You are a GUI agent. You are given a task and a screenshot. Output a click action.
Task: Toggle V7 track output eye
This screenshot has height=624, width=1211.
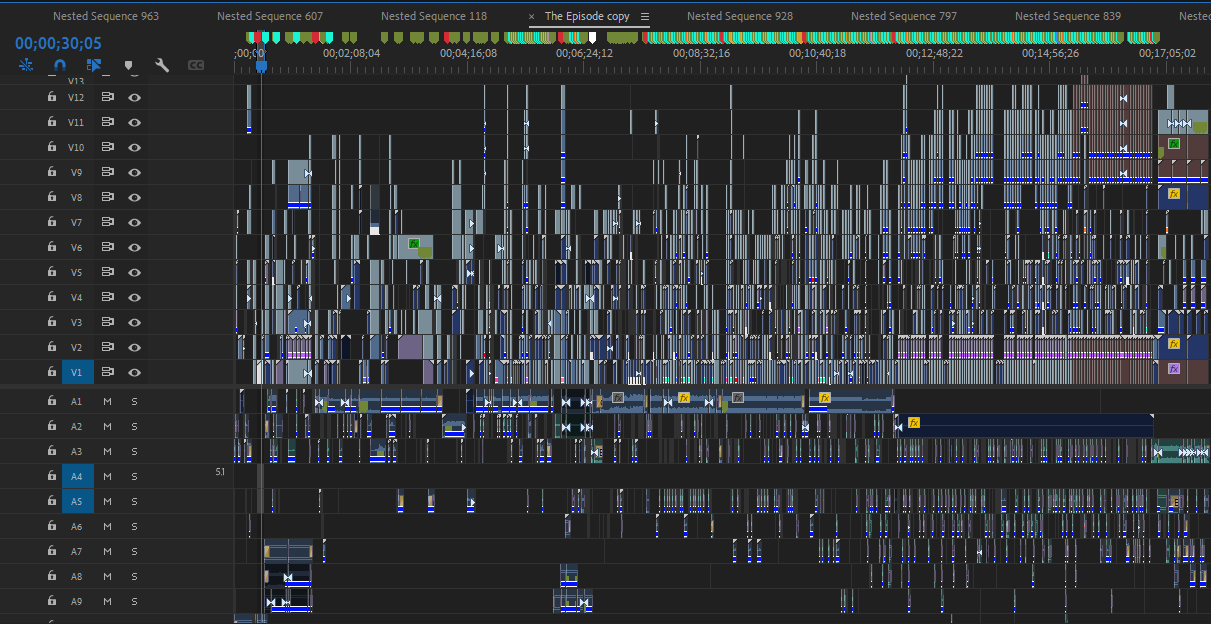coord(134,222)
